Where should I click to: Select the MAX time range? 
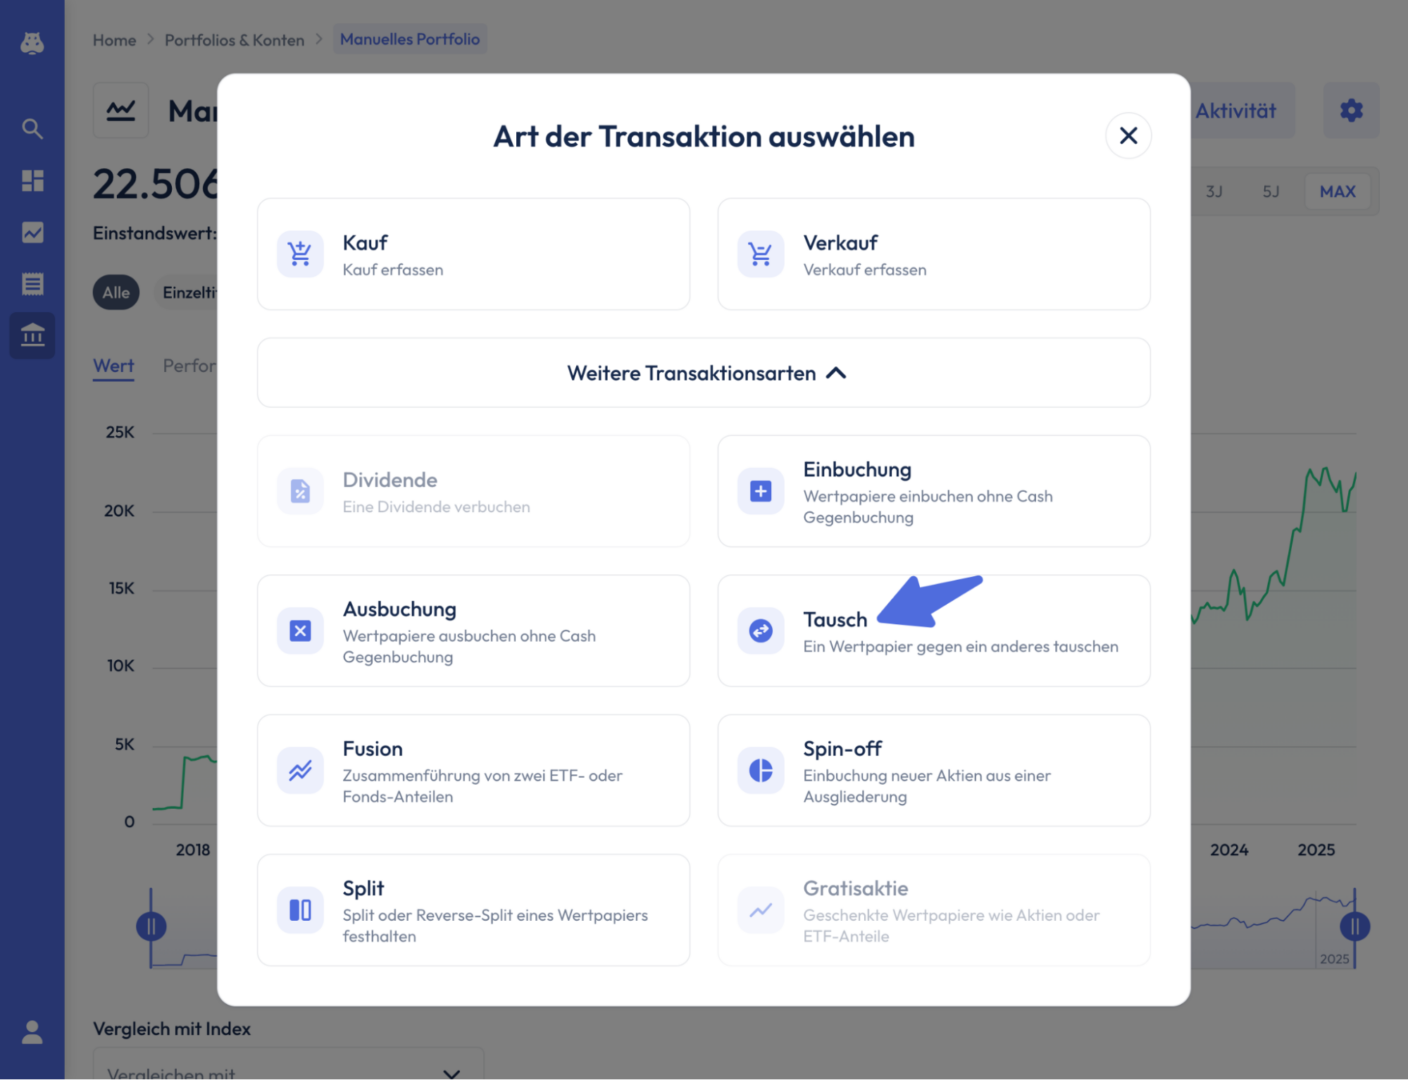(1337, 191)
